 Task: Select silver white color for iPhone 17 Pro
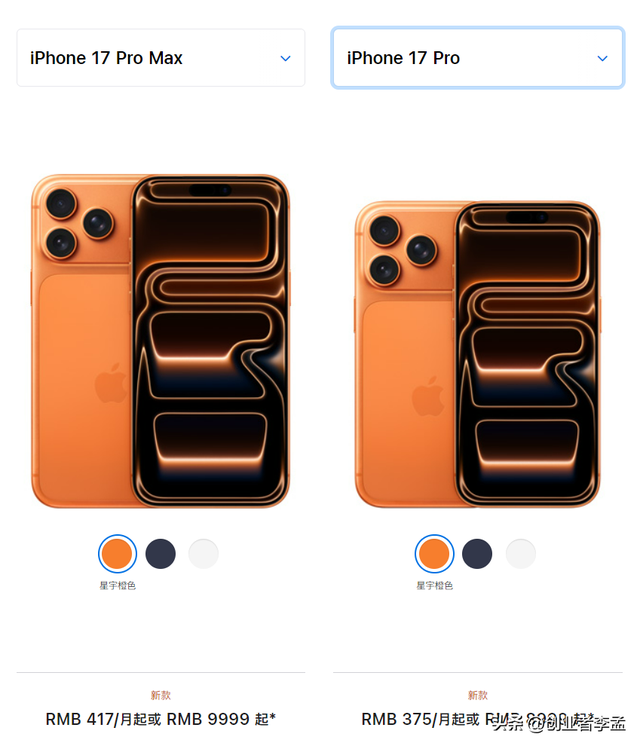521,554
